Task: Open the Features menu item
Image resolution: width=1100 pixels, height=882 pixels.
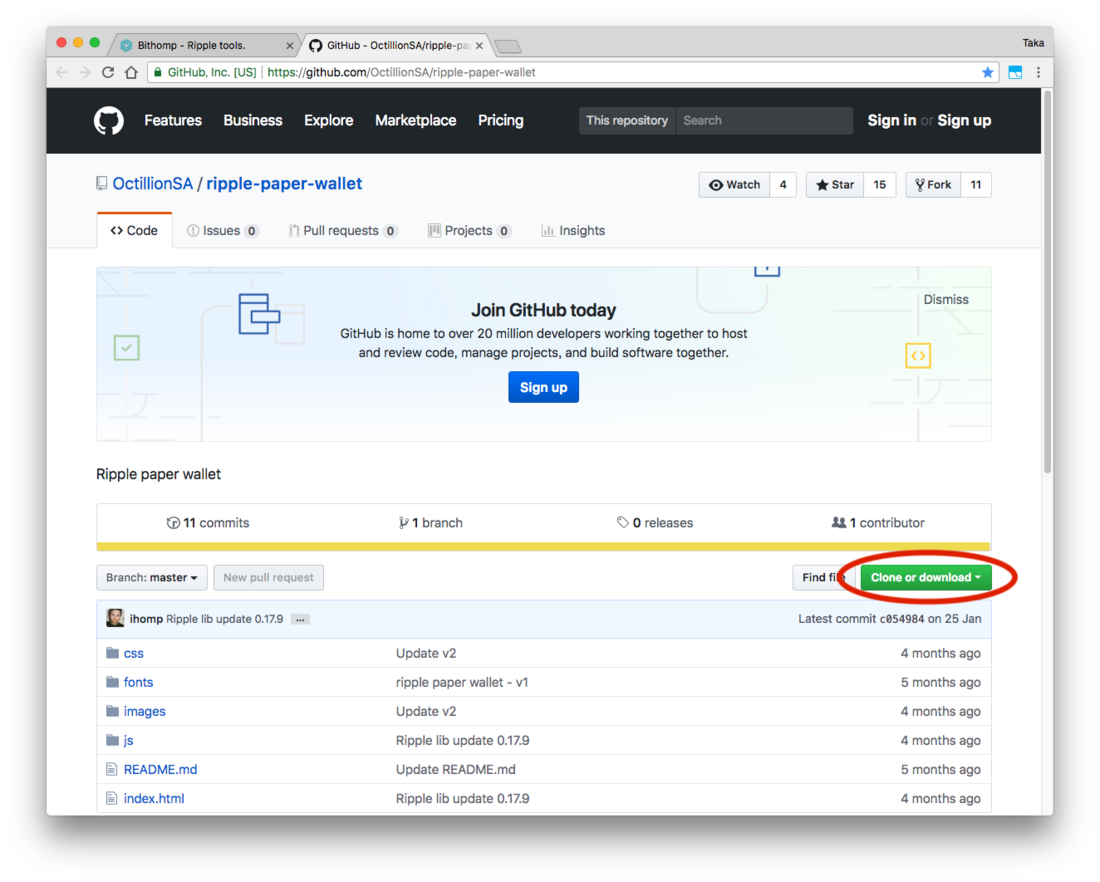Action: click(173, 121)
